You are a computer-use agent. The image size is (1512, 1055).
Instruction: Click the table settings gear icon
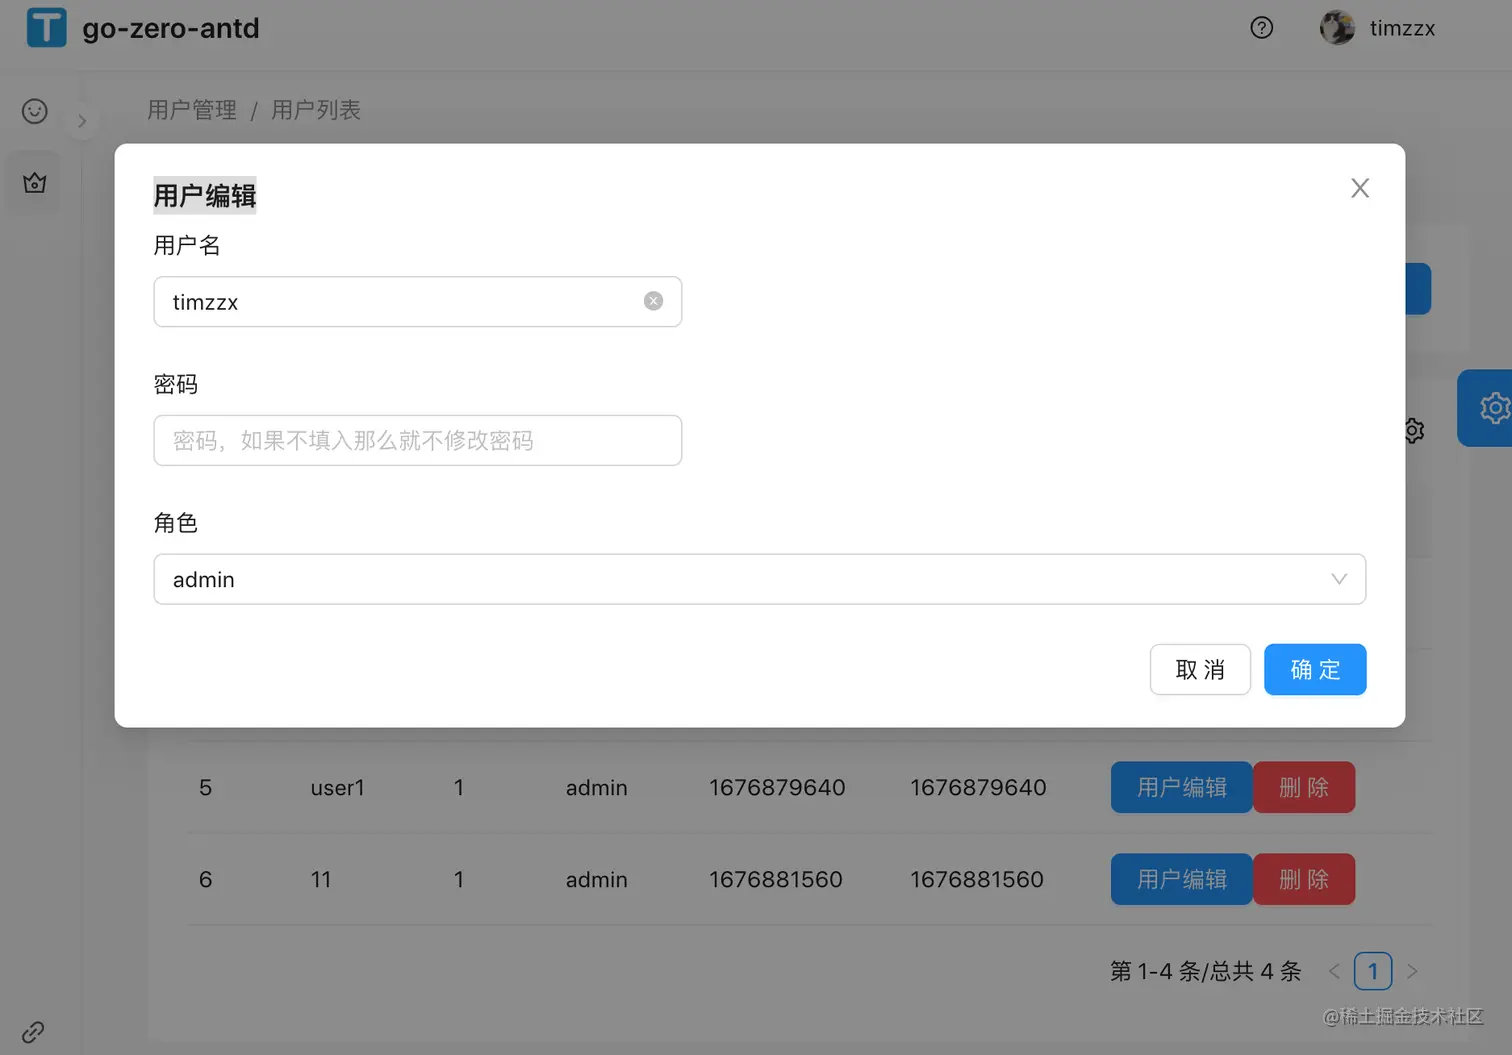tap(1414, 431)
